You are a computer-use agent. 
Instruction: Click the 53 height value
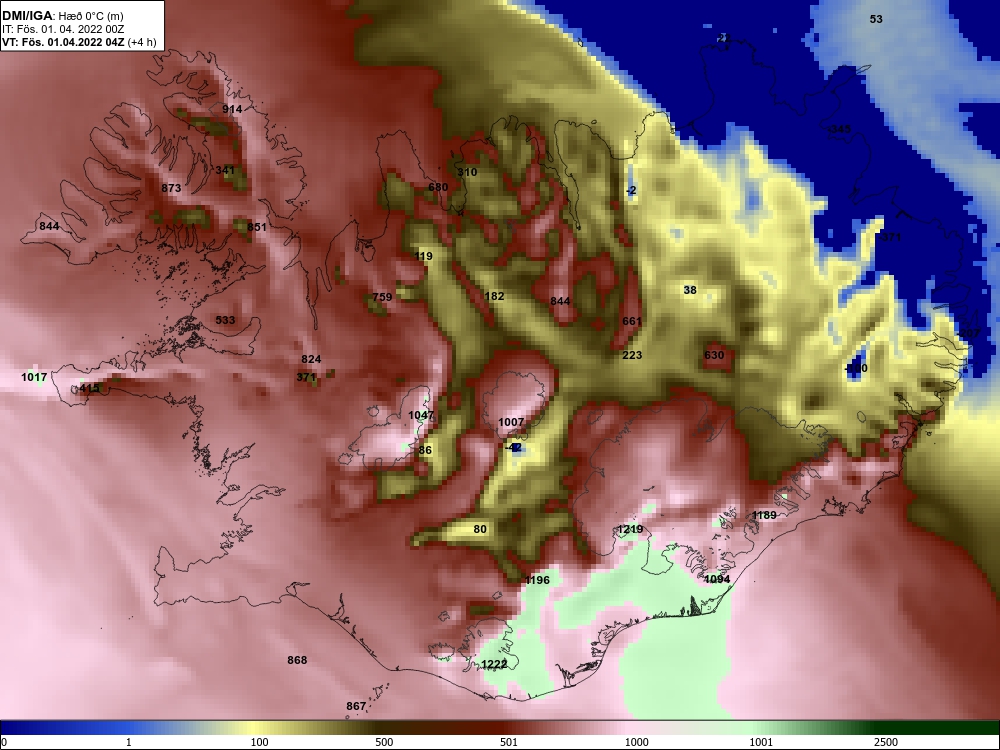click(x=876, y=19)
